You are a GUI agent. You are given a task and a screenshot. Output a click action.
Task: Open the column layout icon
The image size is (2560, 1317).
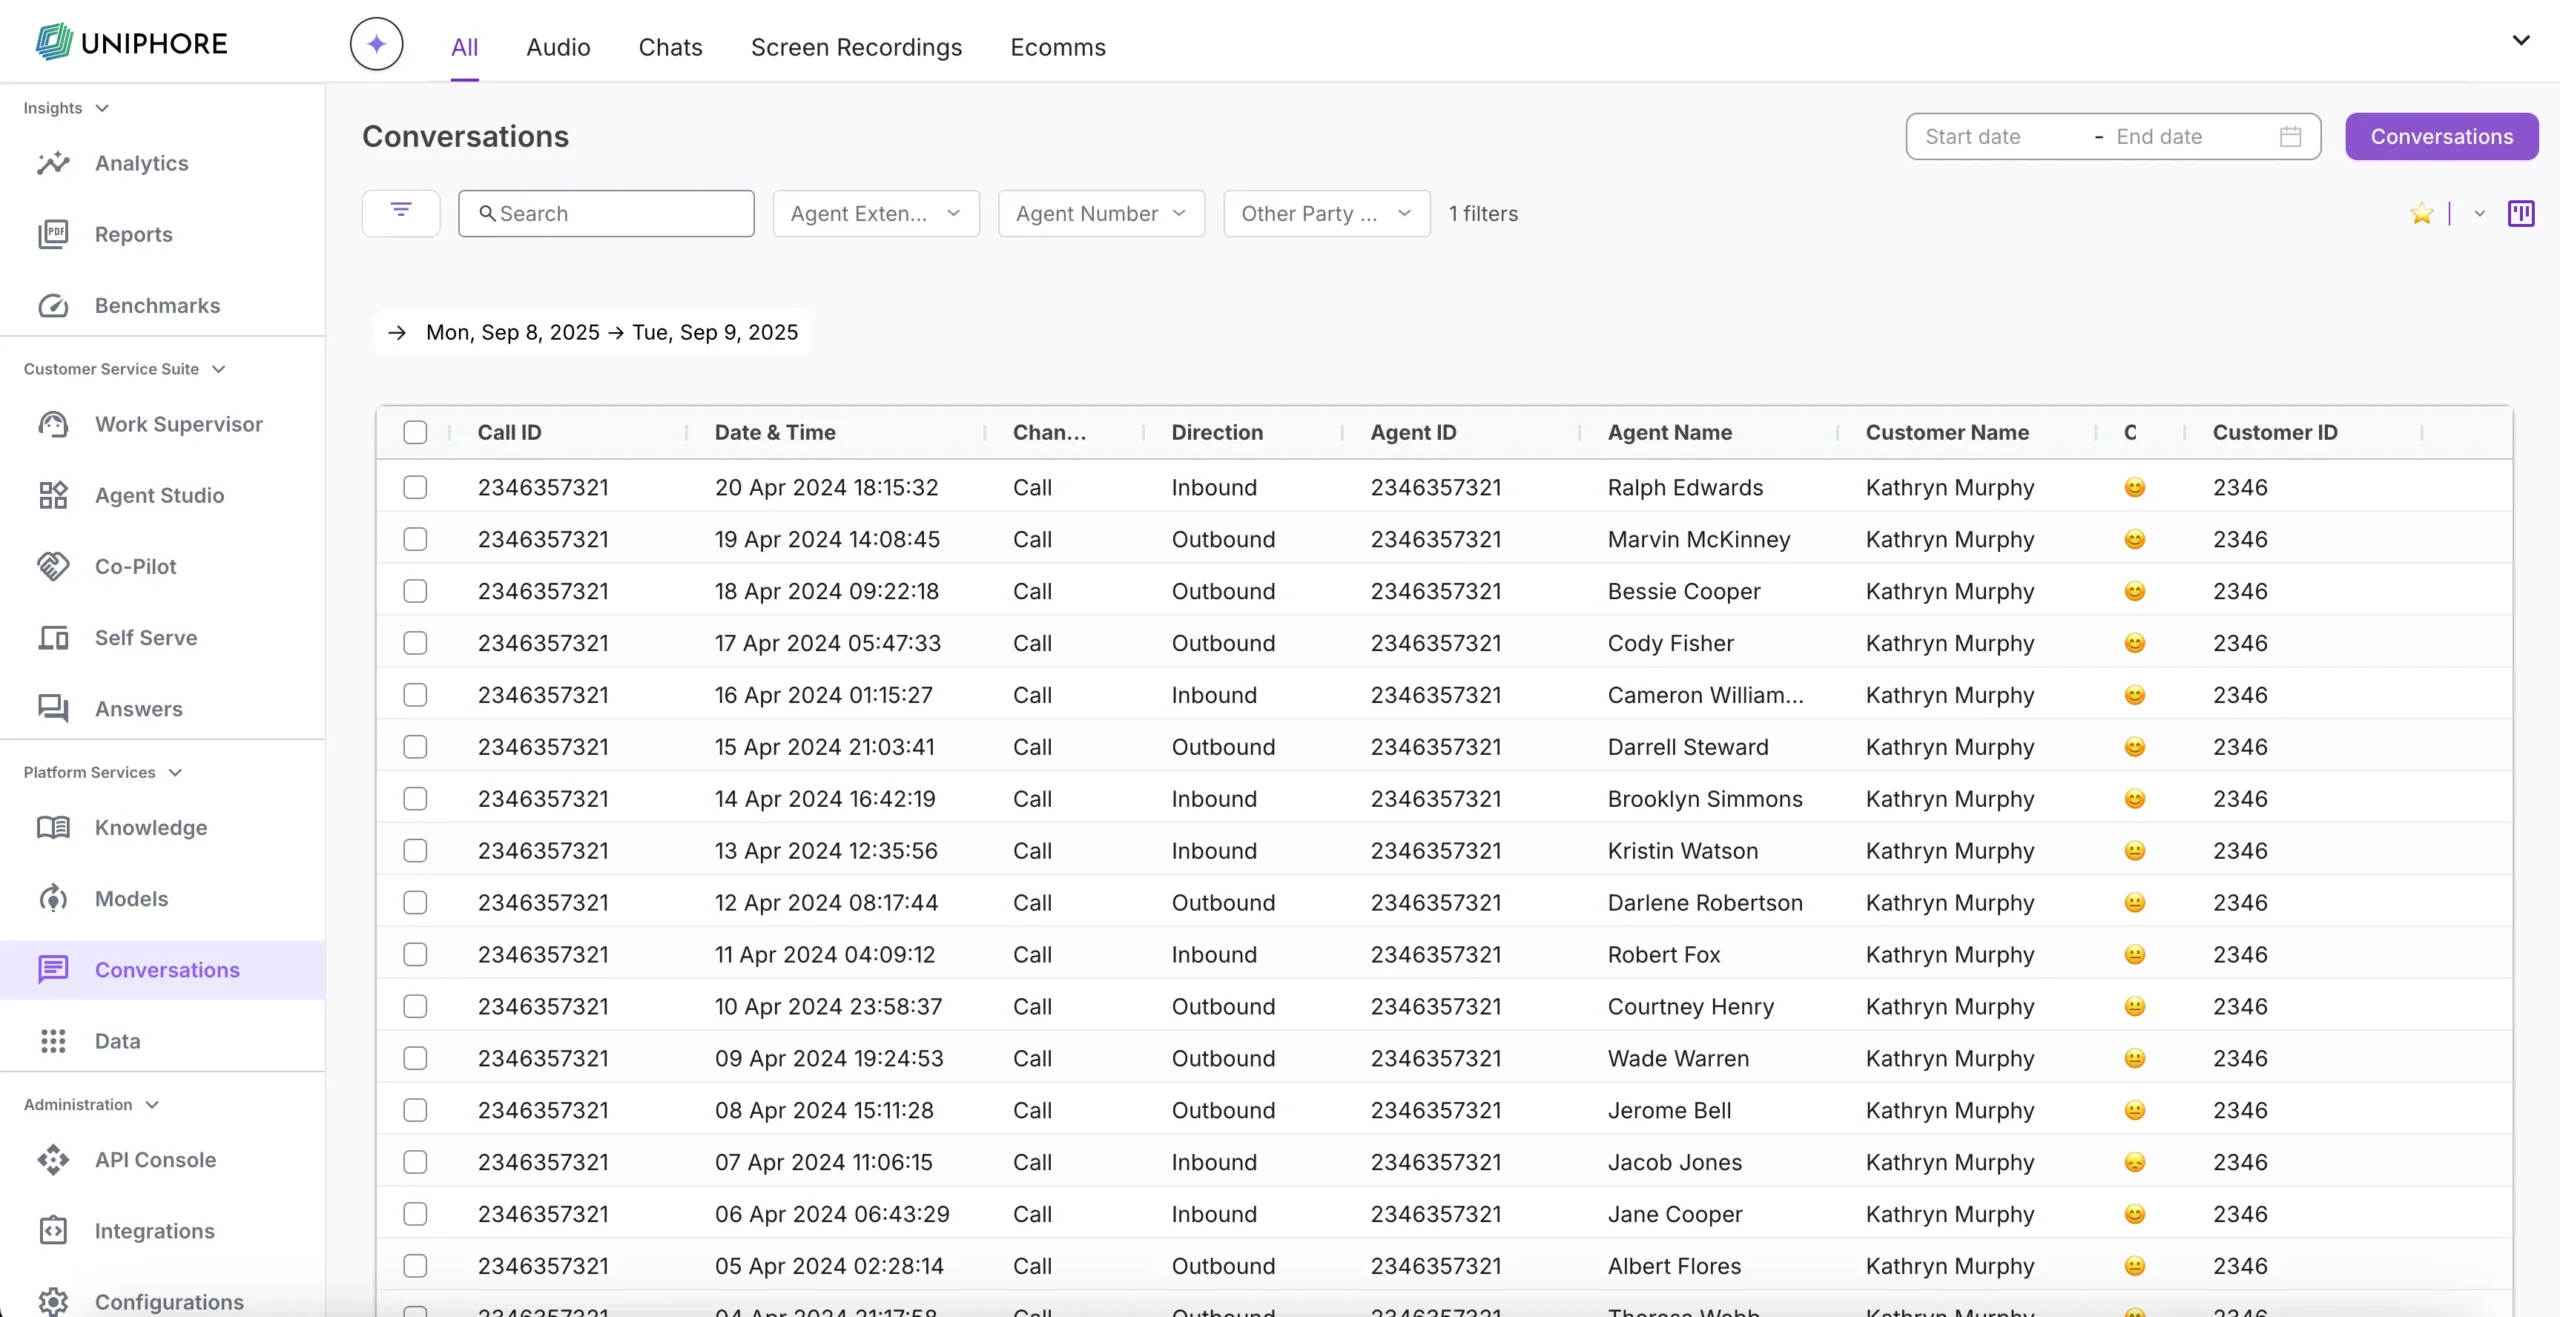[x=2520, y=213]
